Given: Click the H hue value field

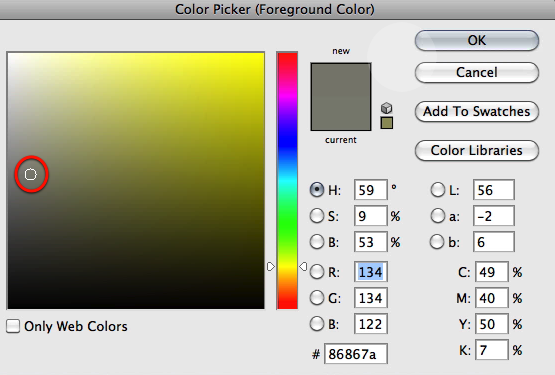Looking at the screenshot, I should pyautogui.click(x=371, y=190).
